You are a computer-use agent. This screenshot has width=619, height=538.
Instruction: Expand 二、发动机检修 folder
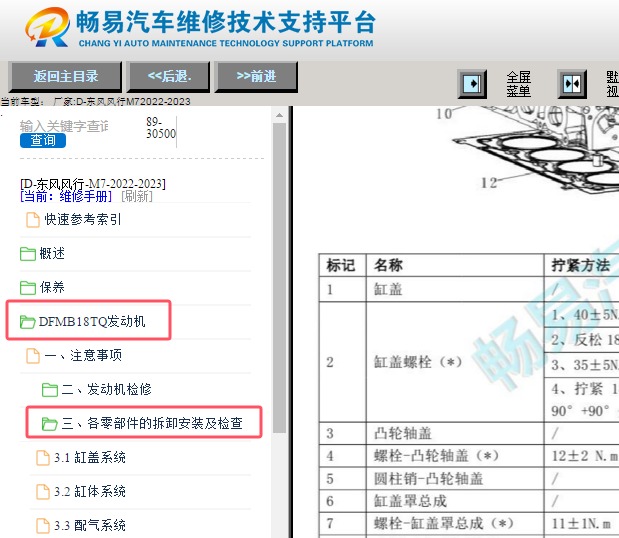pos(107,389)
